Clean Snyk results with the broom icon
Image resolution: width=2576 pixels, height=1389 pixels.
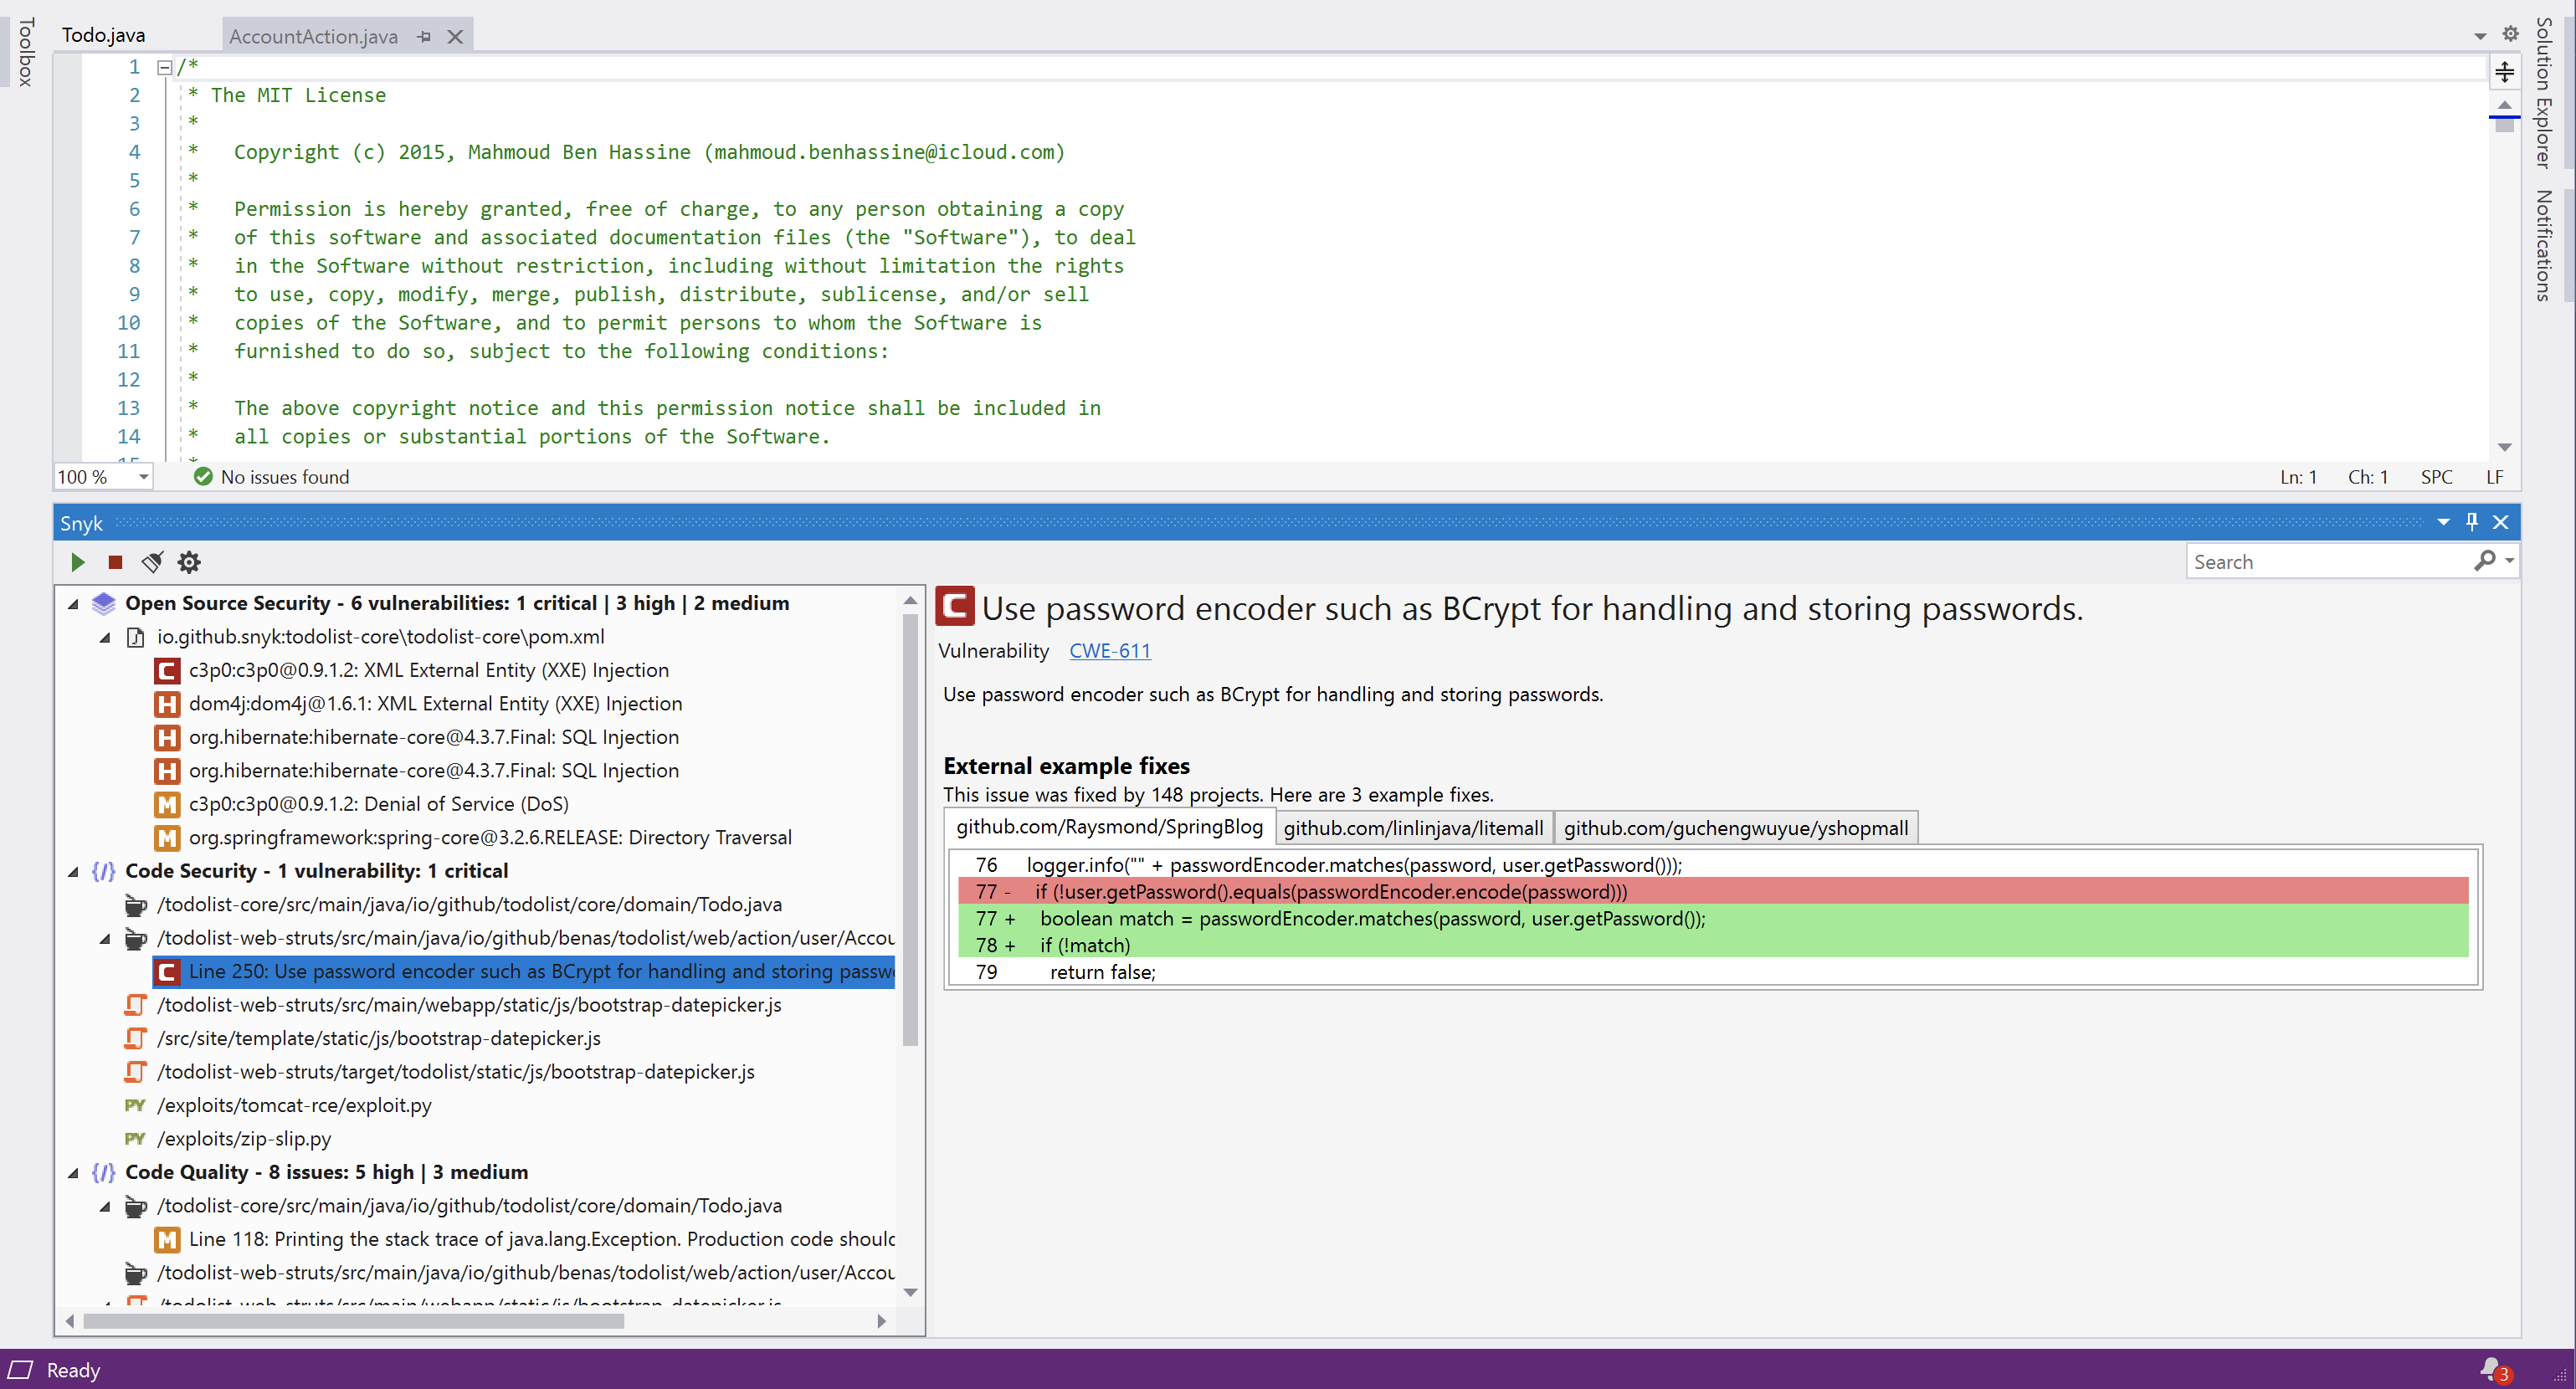[152, 562]
